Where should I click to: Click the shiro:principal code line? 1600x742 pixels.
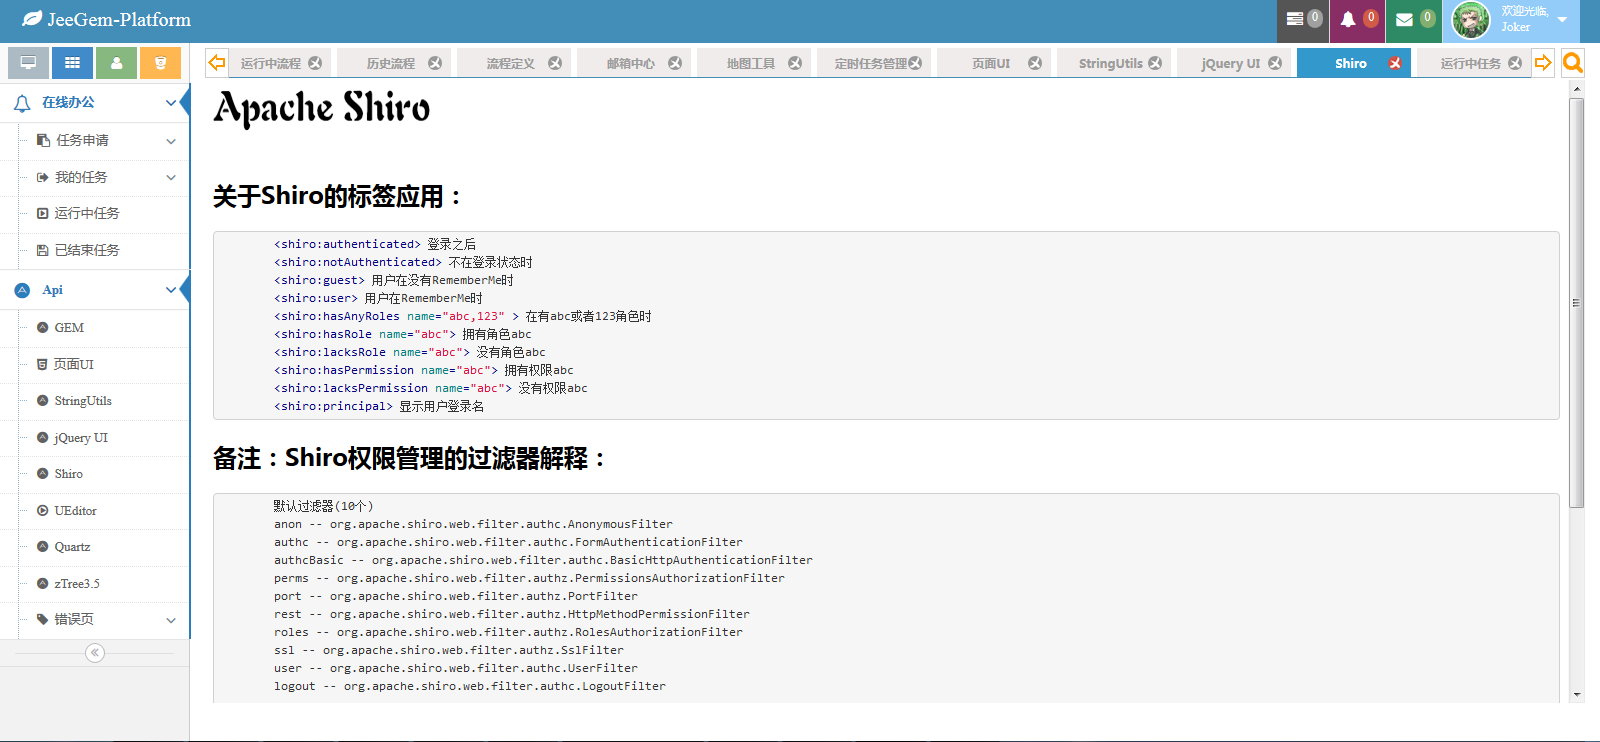pos(379,406)
